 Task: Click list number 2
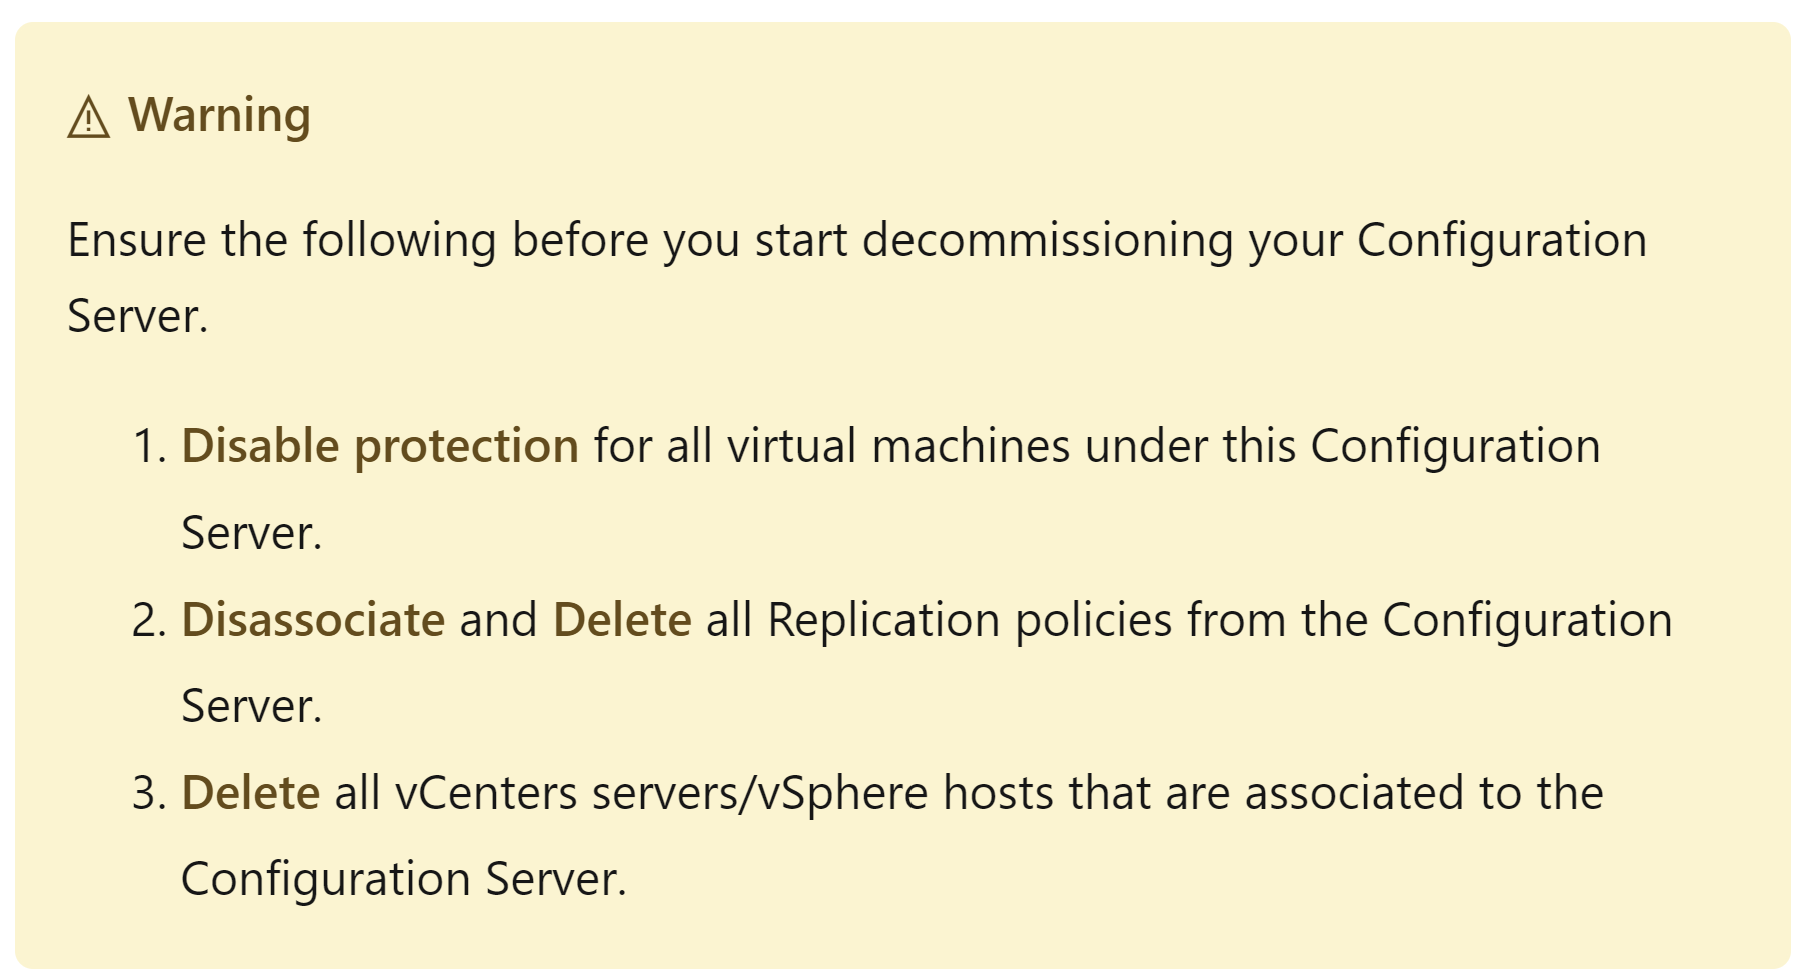[x=149, y=620]
